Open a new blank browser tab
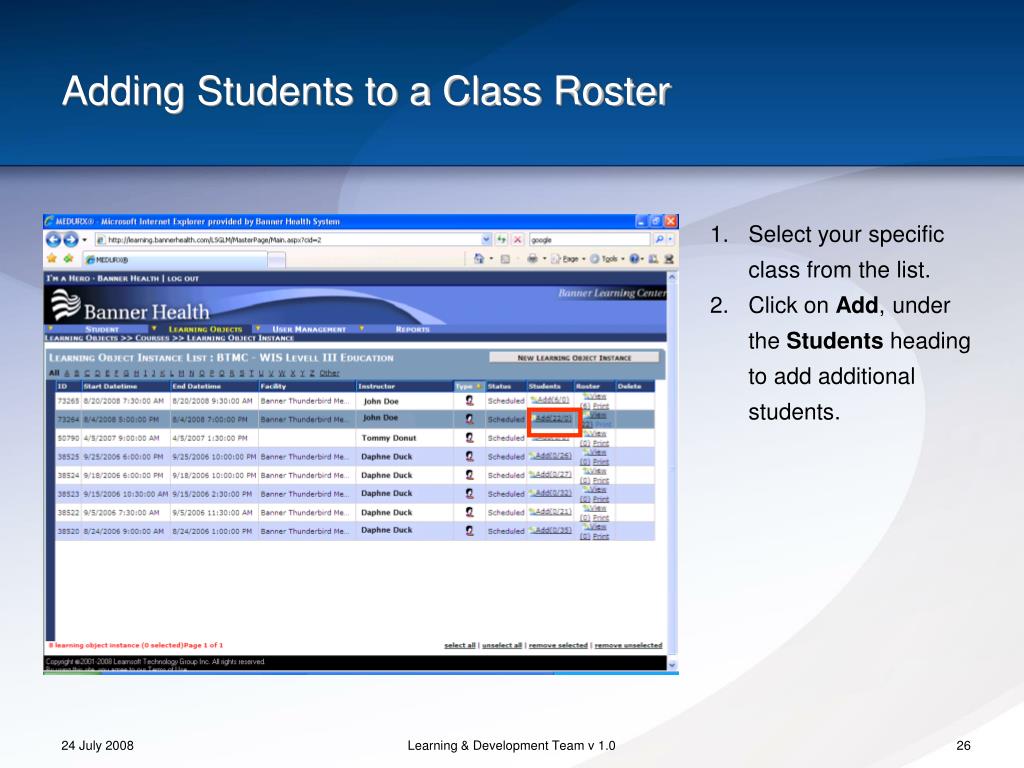Viewport: 1024px width, 768px height. (x=276, y=259)
